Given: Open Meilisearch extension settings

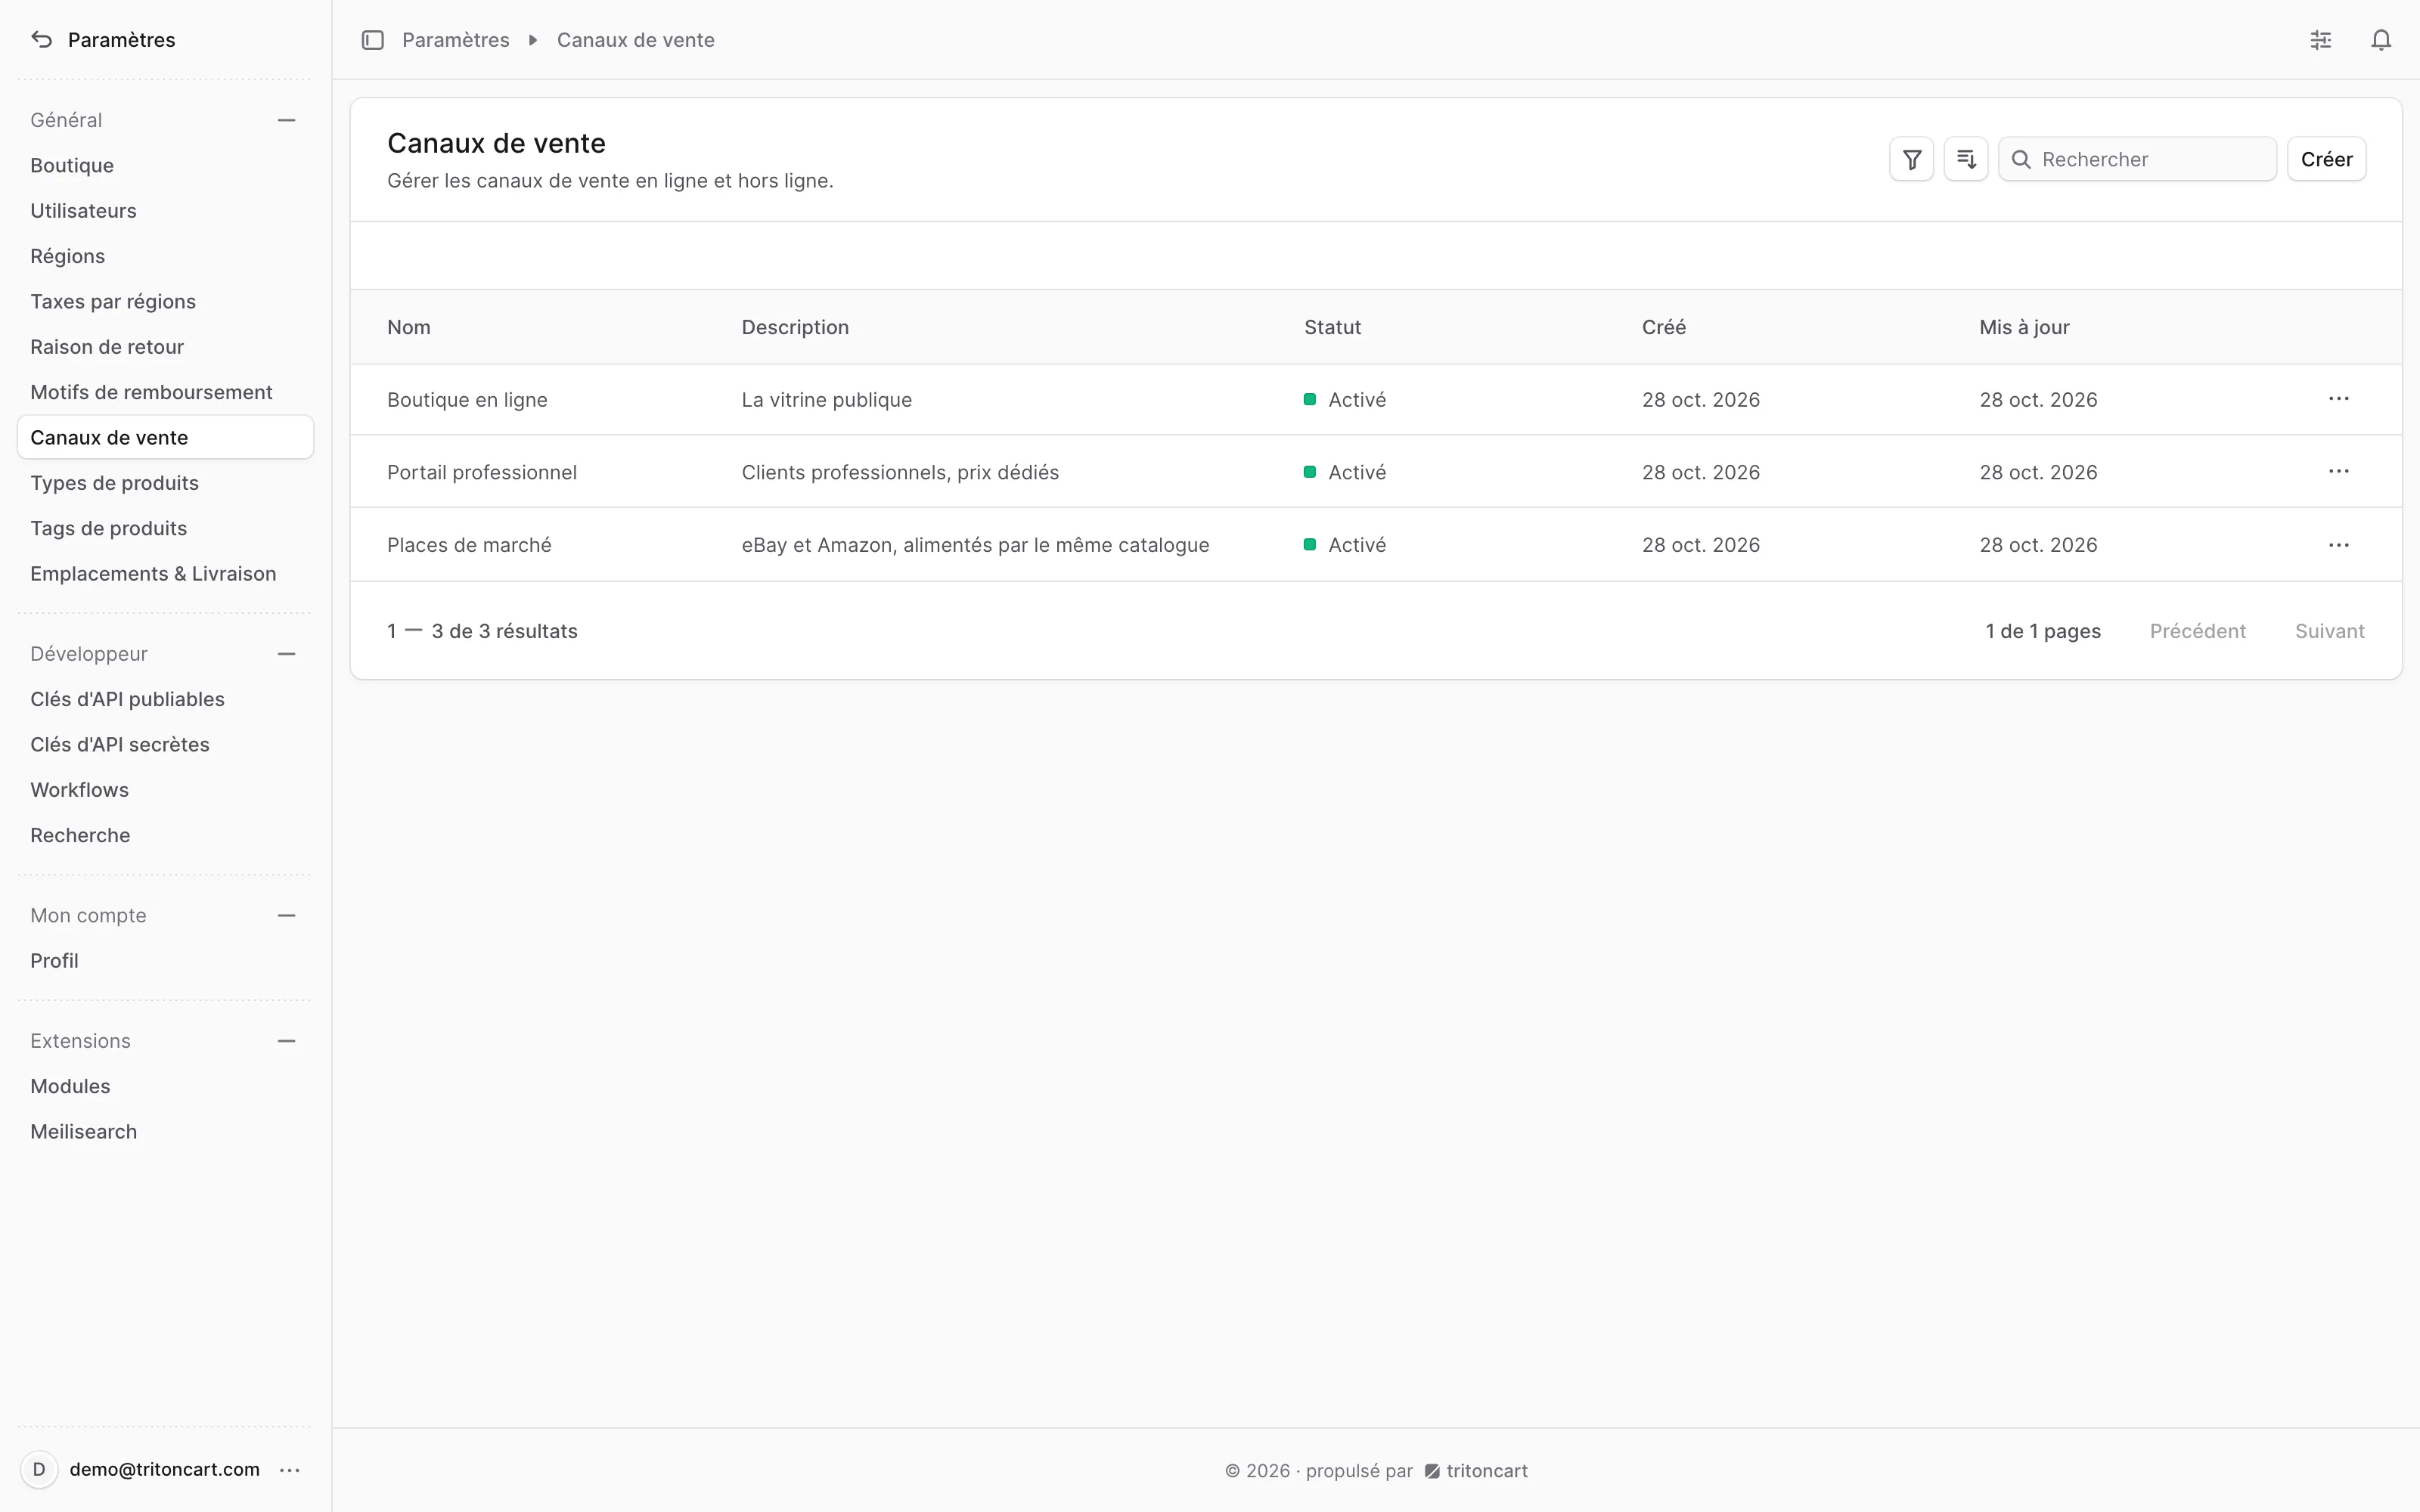Looking at the screenshot, I should tap(165, 1132).
